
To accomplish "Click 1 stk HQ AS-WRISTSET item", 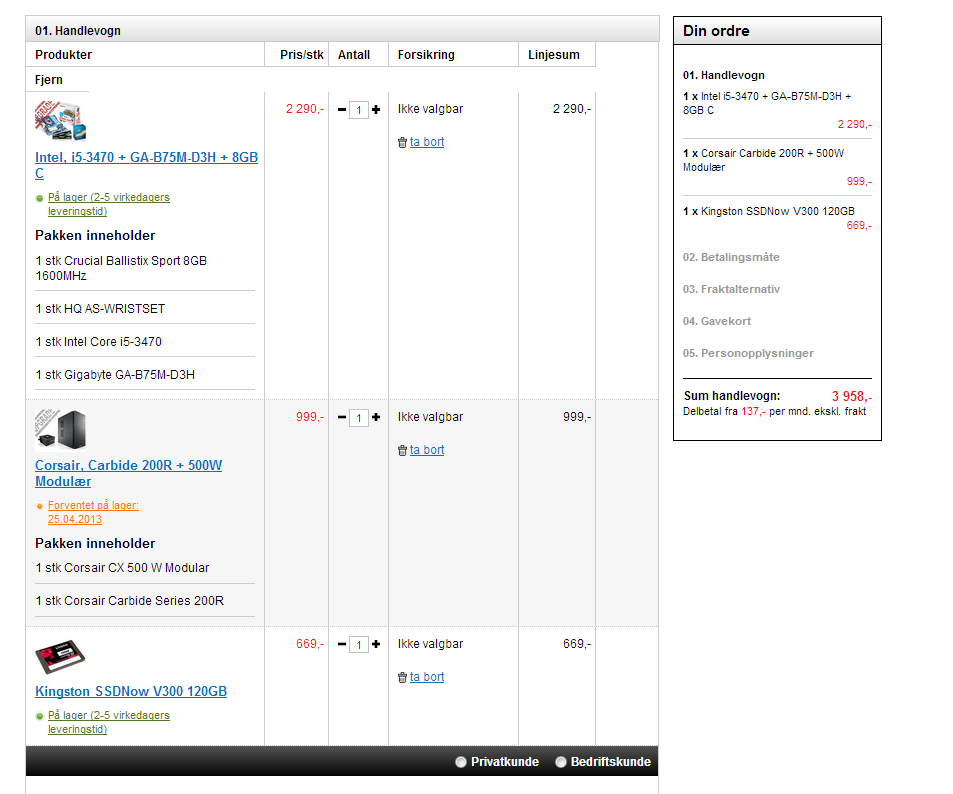I will click(100, 309).
